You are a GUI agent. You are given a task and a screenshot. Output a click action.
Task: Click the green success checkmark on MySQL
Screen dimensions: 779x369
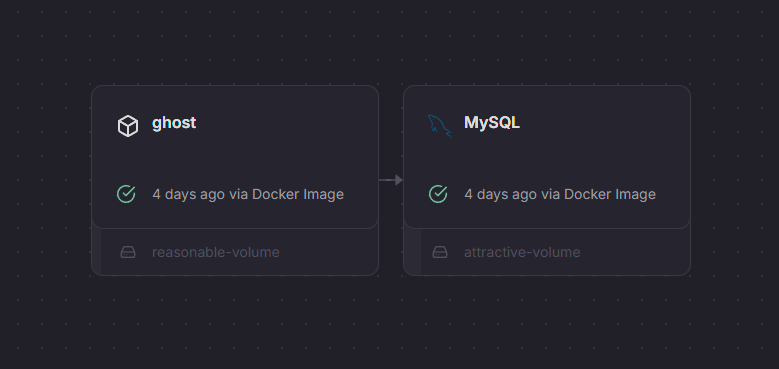[438, 194]
